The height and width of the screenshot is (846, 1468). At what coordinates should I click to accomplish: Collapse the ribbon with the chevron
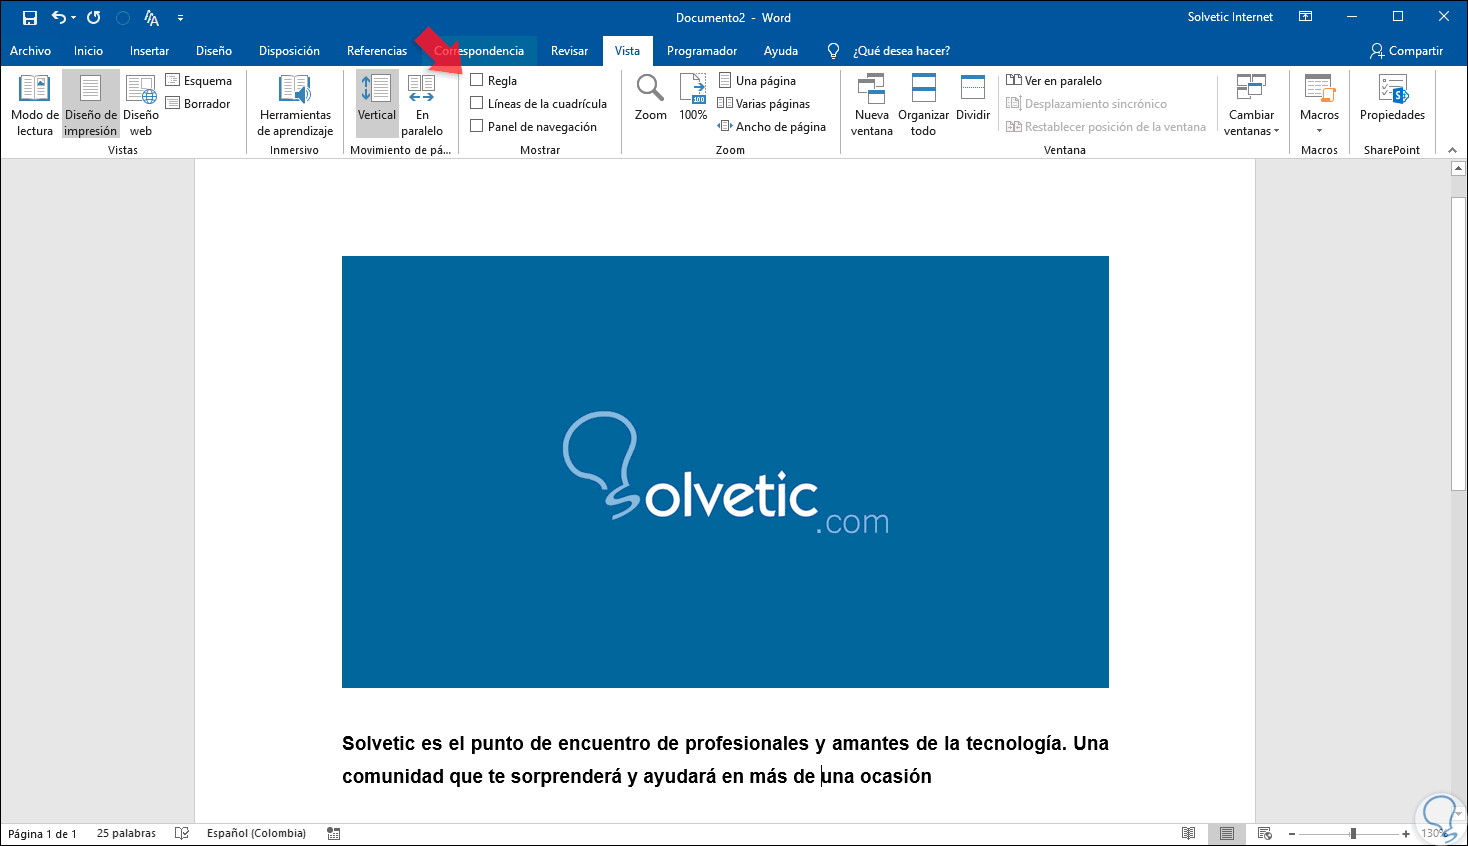click(1452, 150)
